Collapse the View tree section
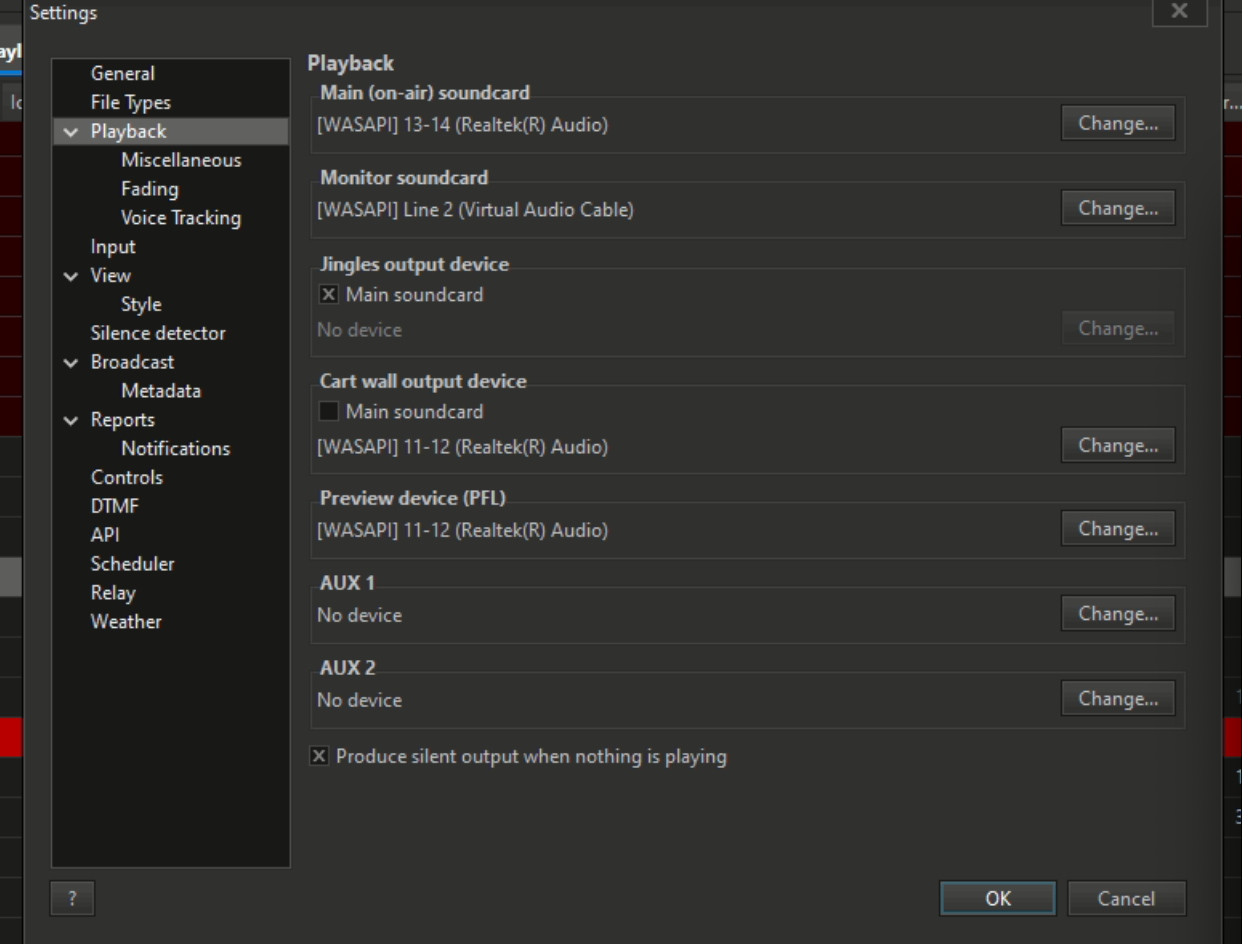Screen dimensions: 1242x944 [x=71, y=276]
